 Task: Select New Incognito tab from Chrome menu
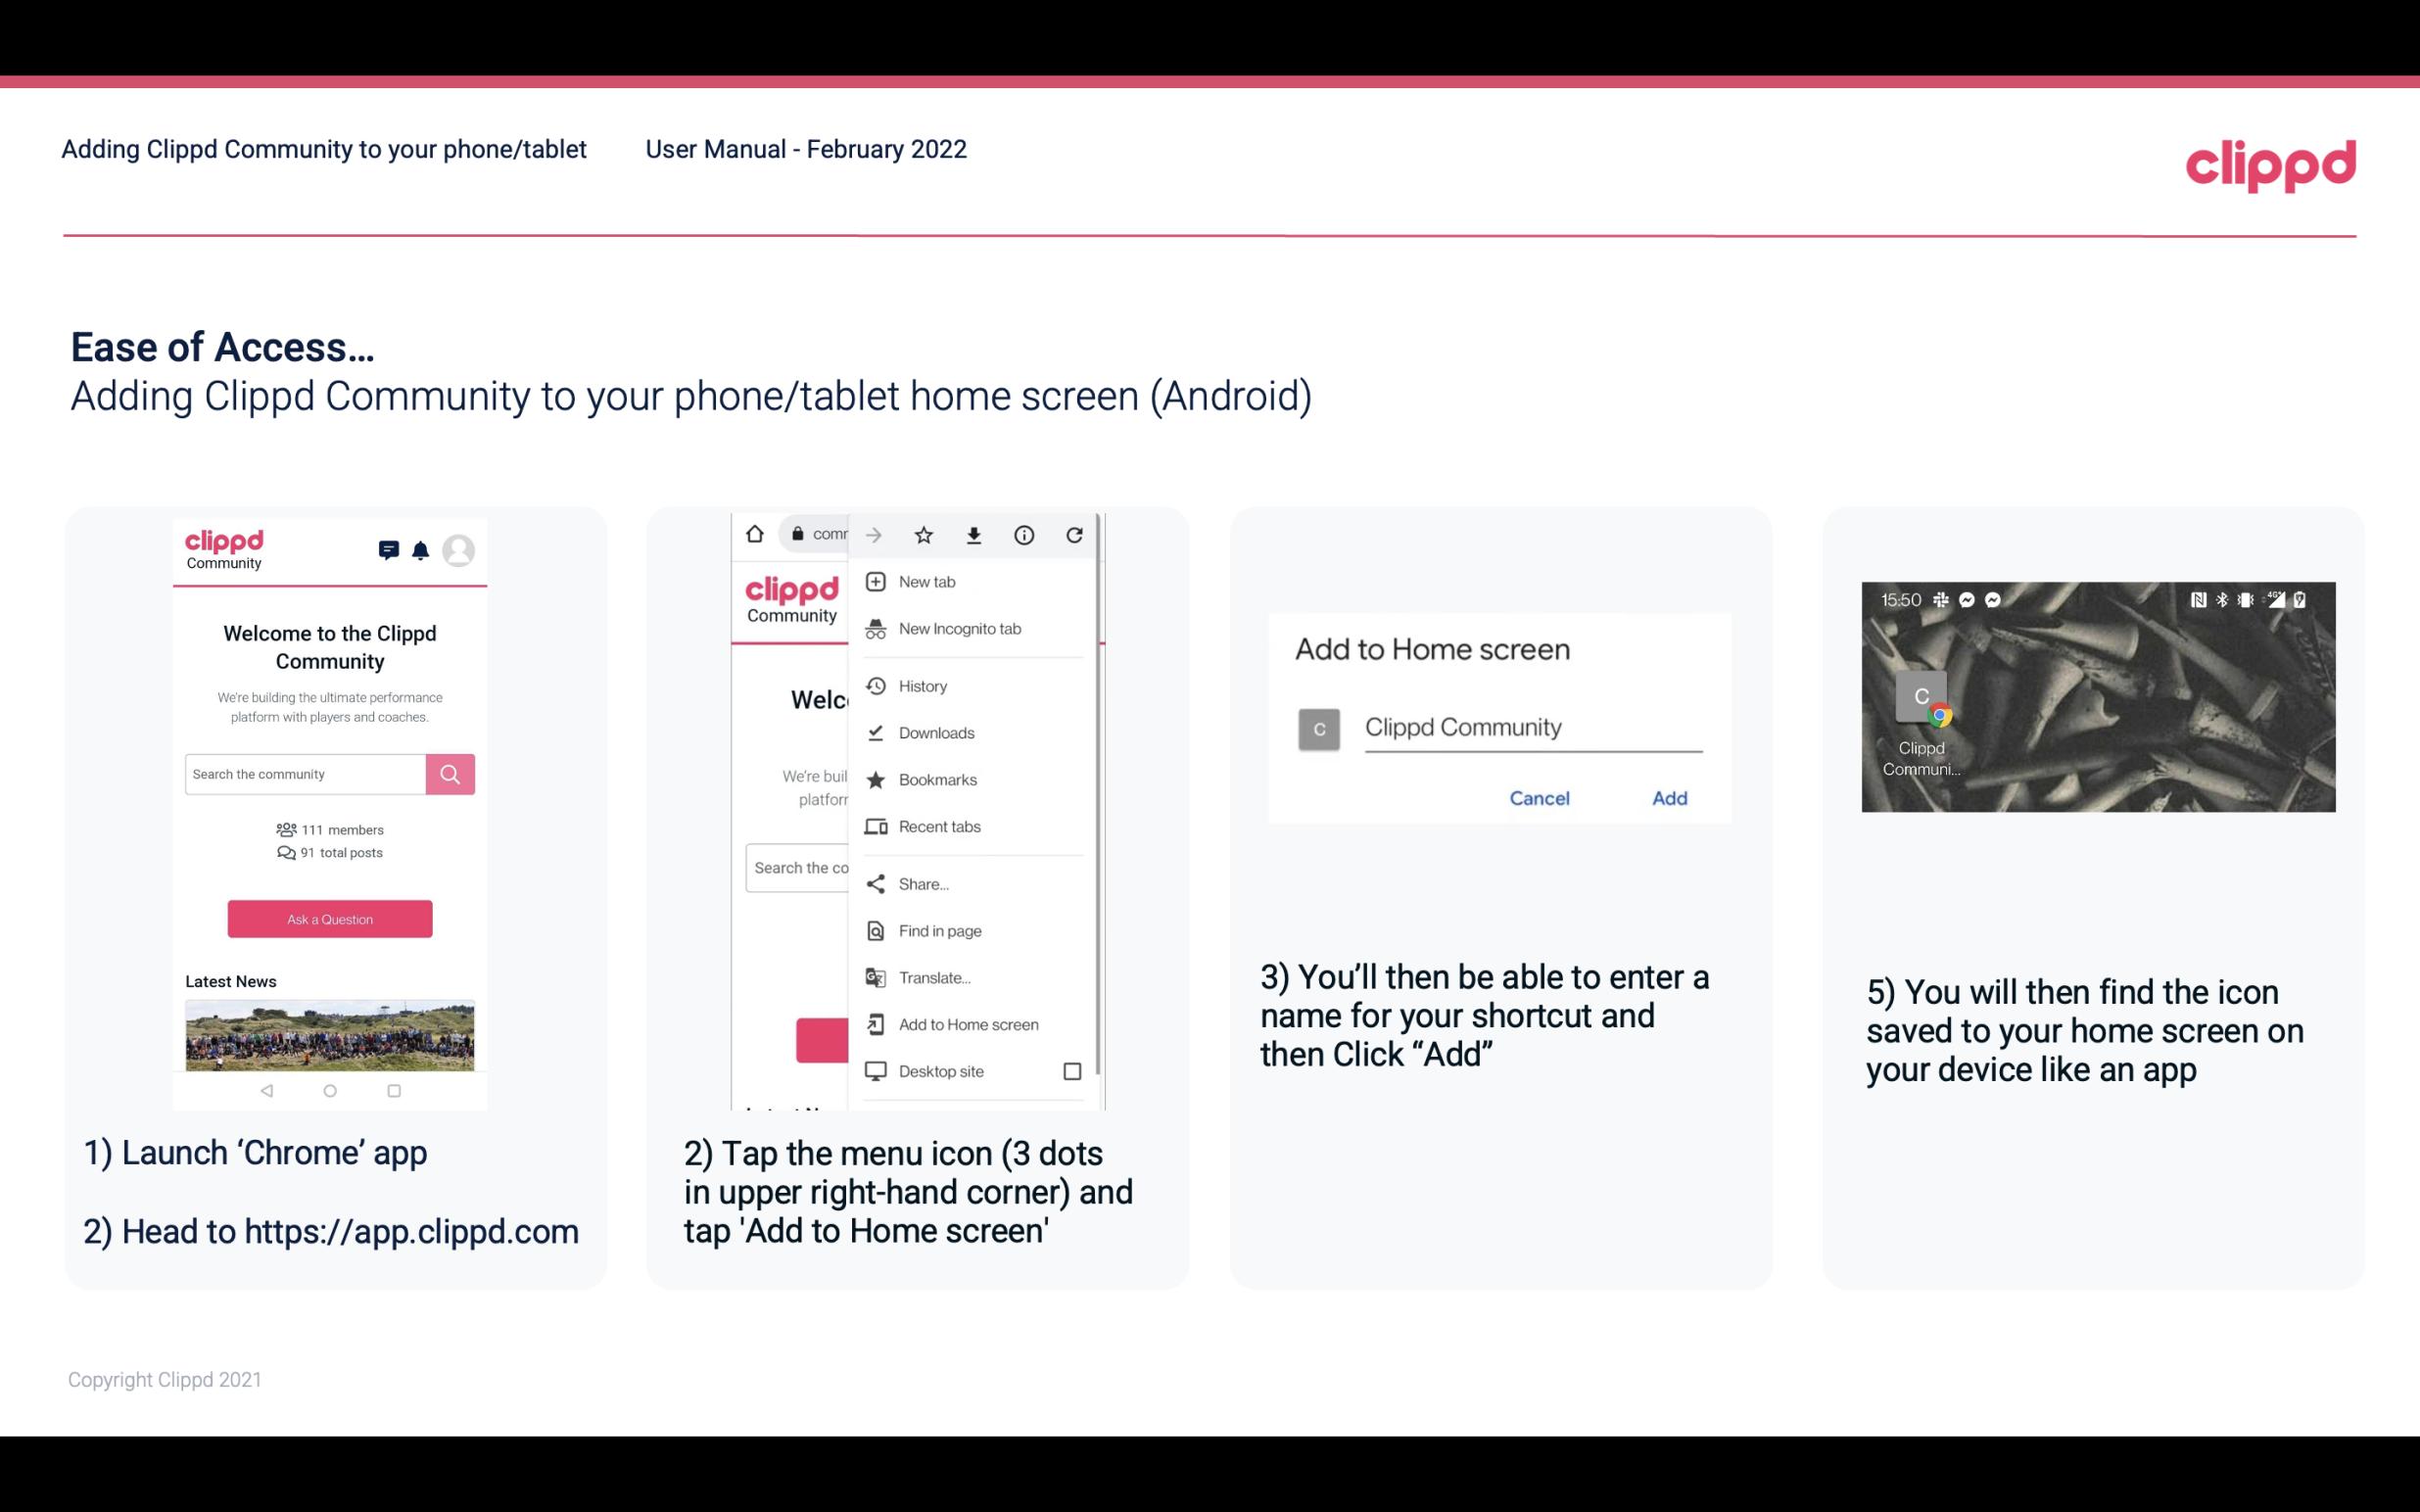click(960, 629)
